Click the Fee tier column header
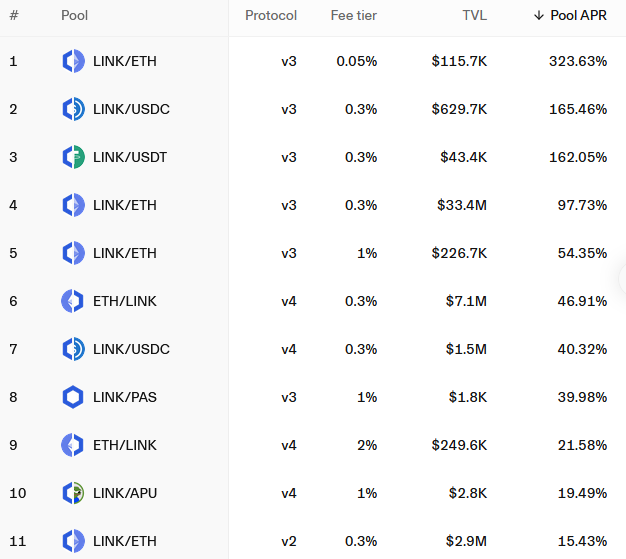The height and width of the screenshot is (559, 626). [354, 16]
